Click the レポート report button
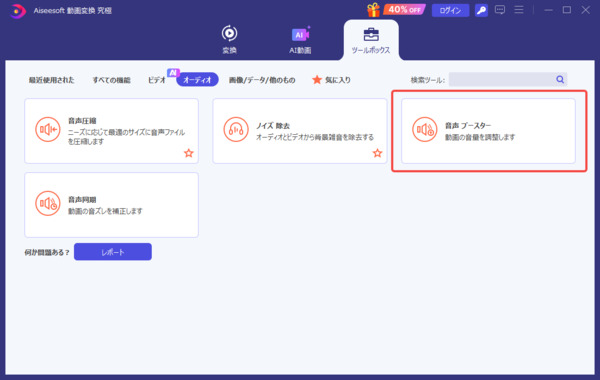Image resolution: width=600 pixels, height=380 pixels. 113,252
